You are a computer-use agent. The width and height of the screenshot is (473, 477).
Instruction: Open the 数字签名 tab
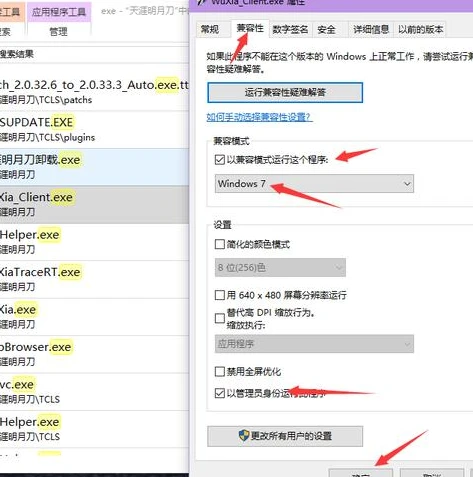click(290, 30)
